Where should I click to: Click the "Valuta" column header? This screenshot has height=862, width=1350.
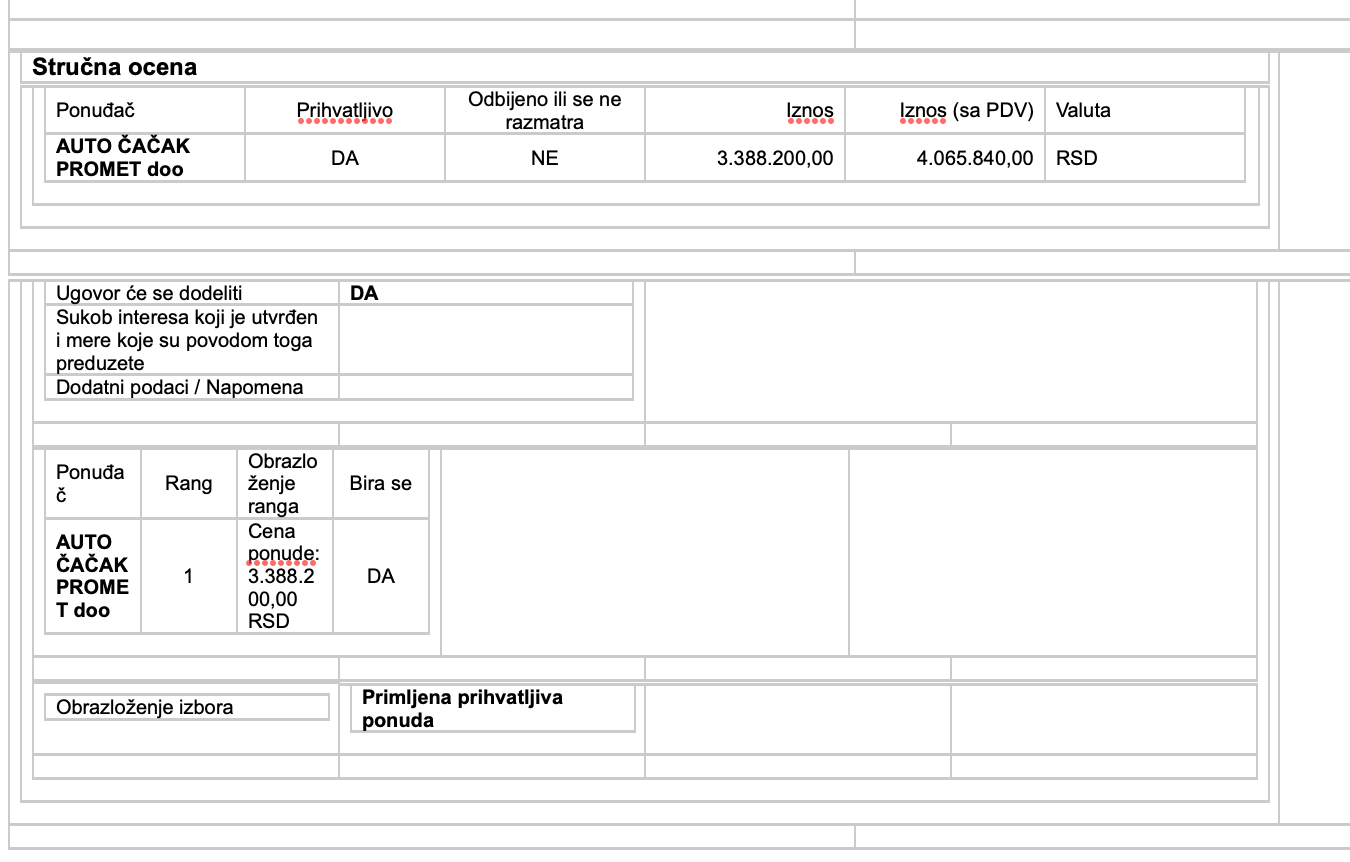coord(1083,110)
